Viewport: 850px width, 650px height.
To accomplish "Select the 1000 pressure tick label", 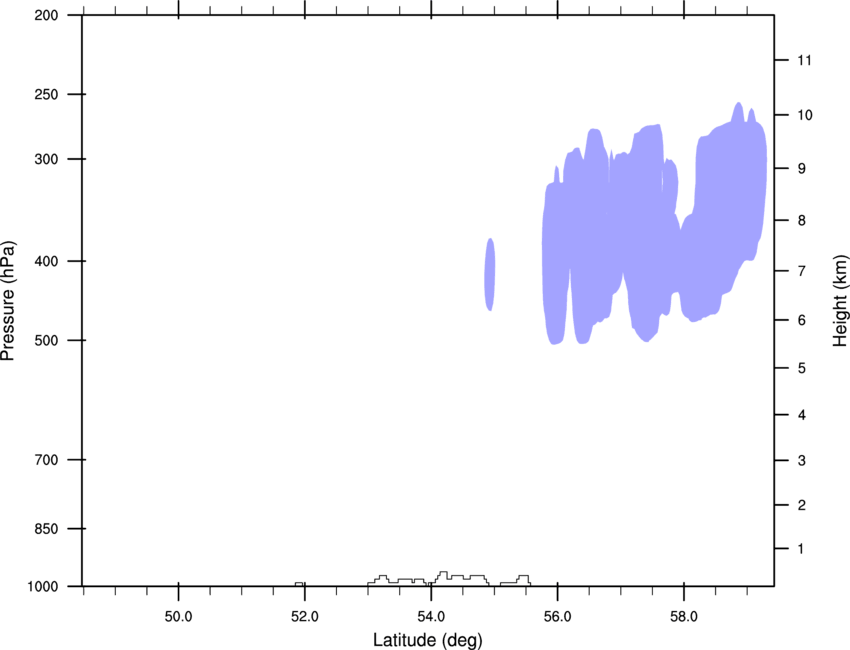I will pyautogui.click(x=42, y=587).
